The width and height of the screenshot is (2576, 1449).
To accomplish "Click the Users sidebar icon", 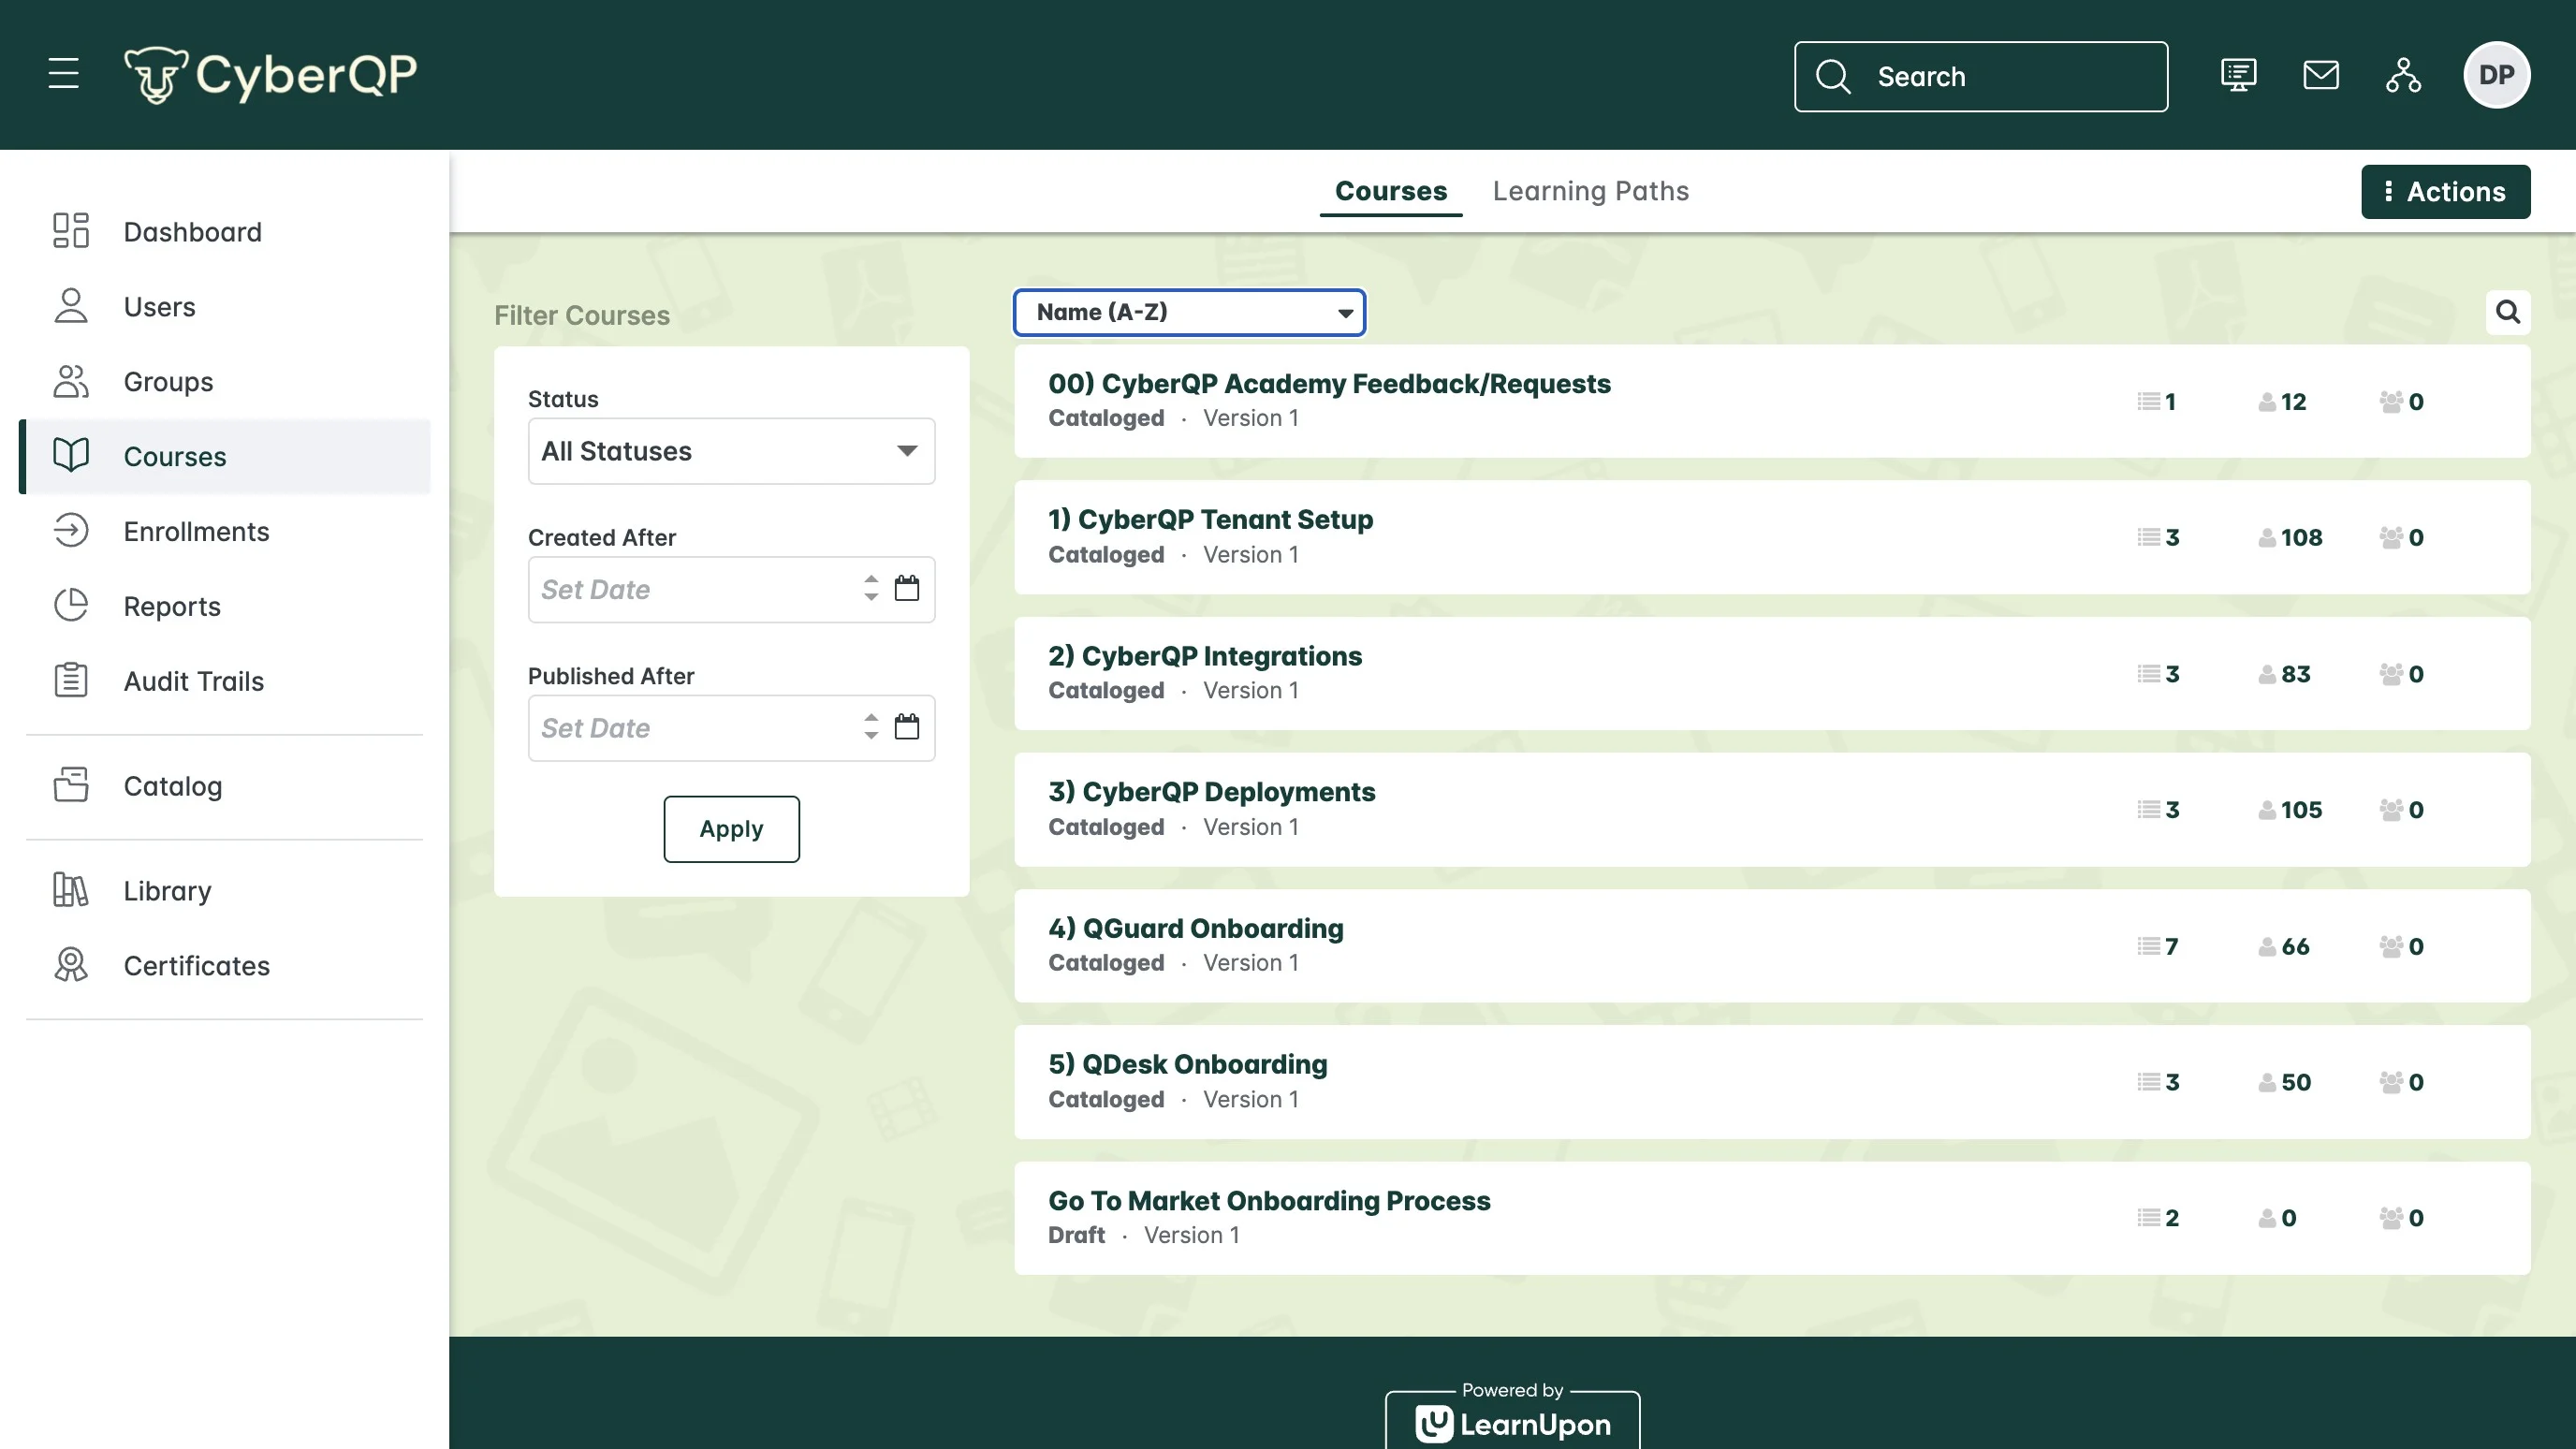I will [x=71, y=306].
